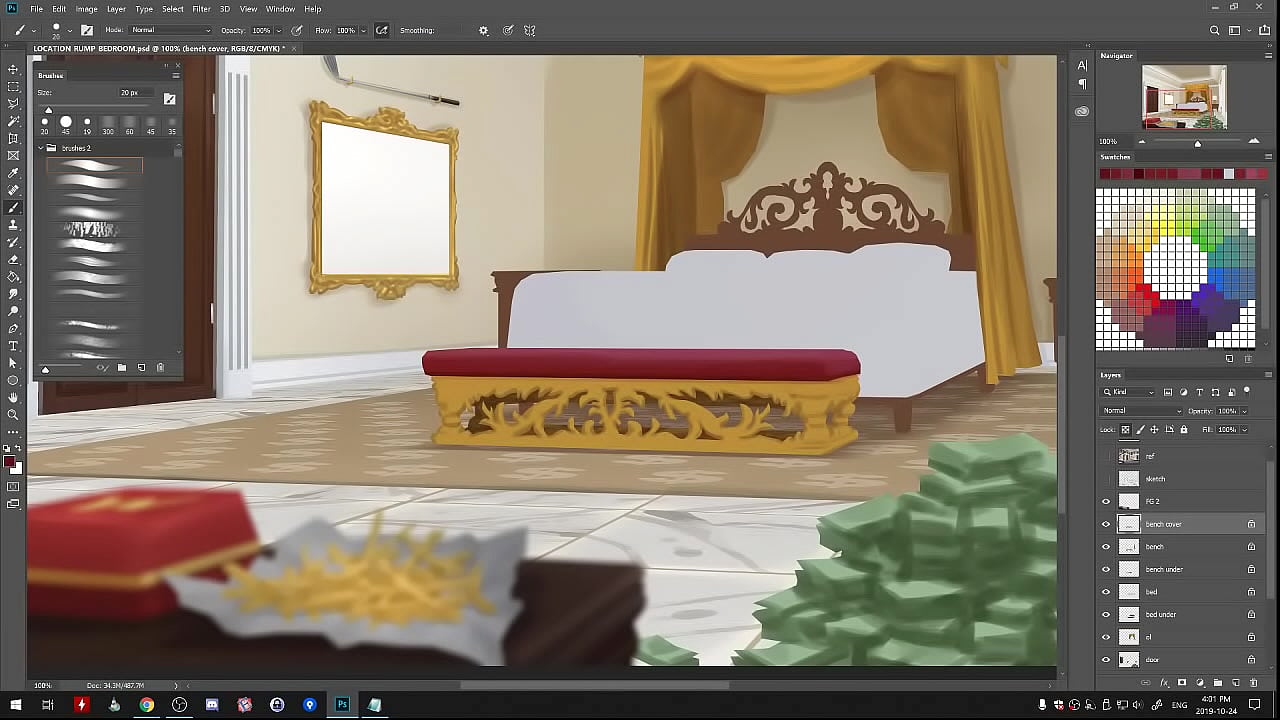Screen dimensions: 1280x720
Task: Collapse the brushes 2 folder
Action: tap(41, 148)
